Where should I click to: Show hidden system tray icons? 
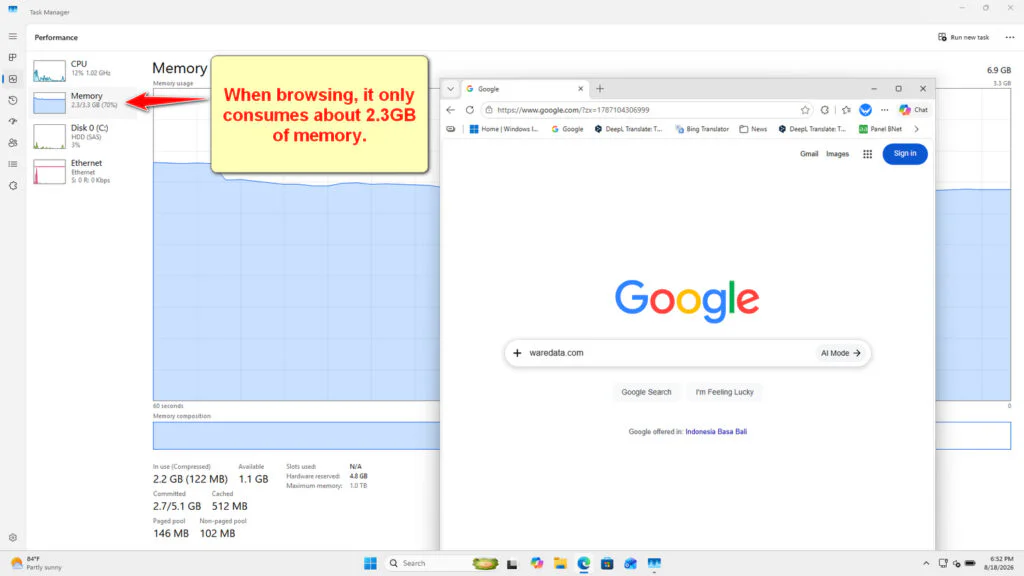926,563
